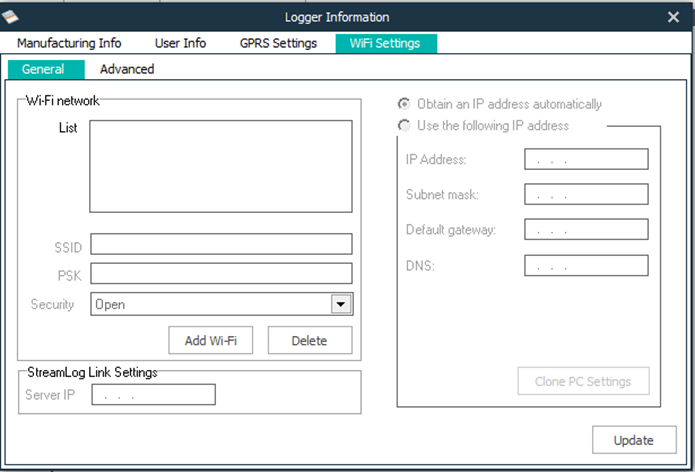This screenshot has height=472, width=695.
Task: Click the Server IP field
Action: point(153,395)
